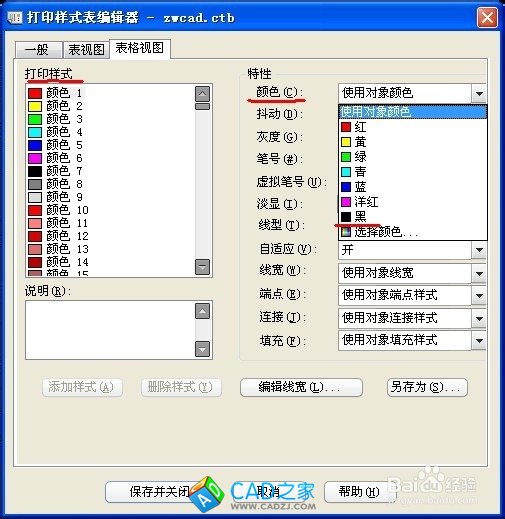
Task: Switch to the 表视图 tab
Action: [86, 50]
